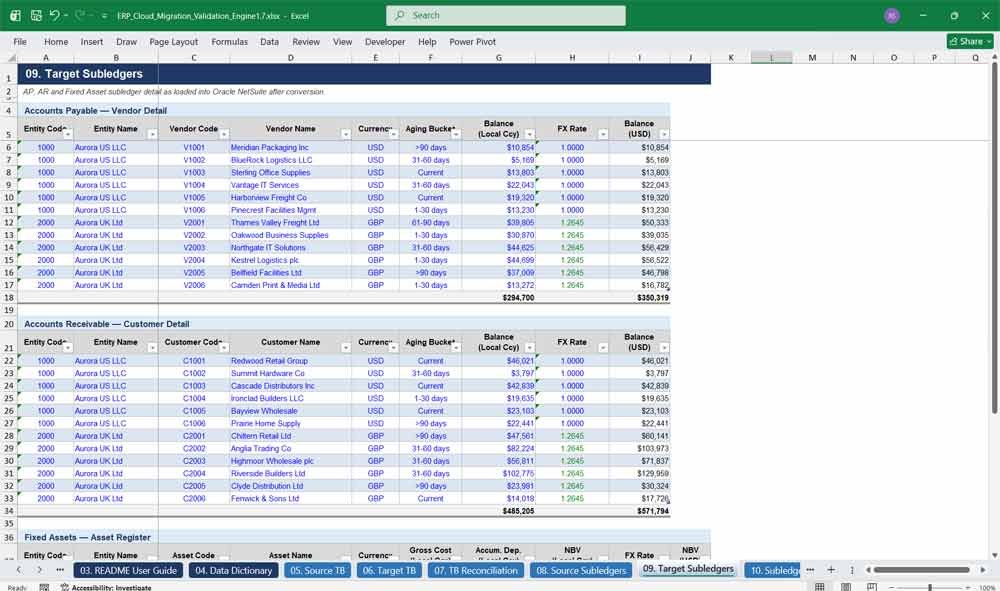Viewport: 1000px width, 591px height.
Task: Click the horizontal scroll right arrow
Action: point(983,570)
